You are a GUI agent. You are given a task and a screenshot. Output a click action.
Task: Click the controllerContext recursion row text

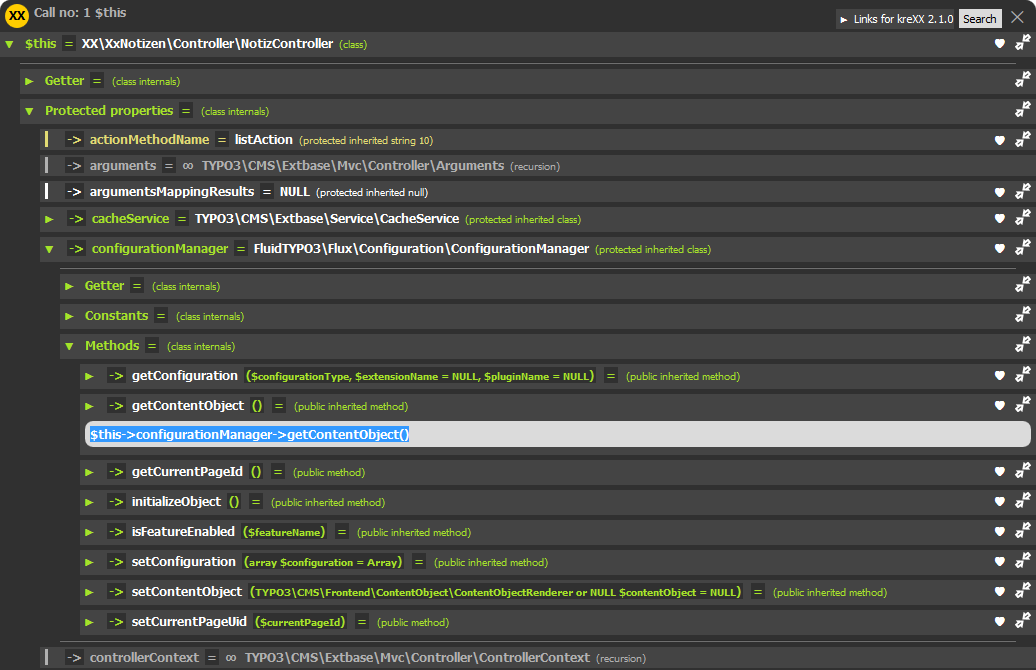pos(367,657)
